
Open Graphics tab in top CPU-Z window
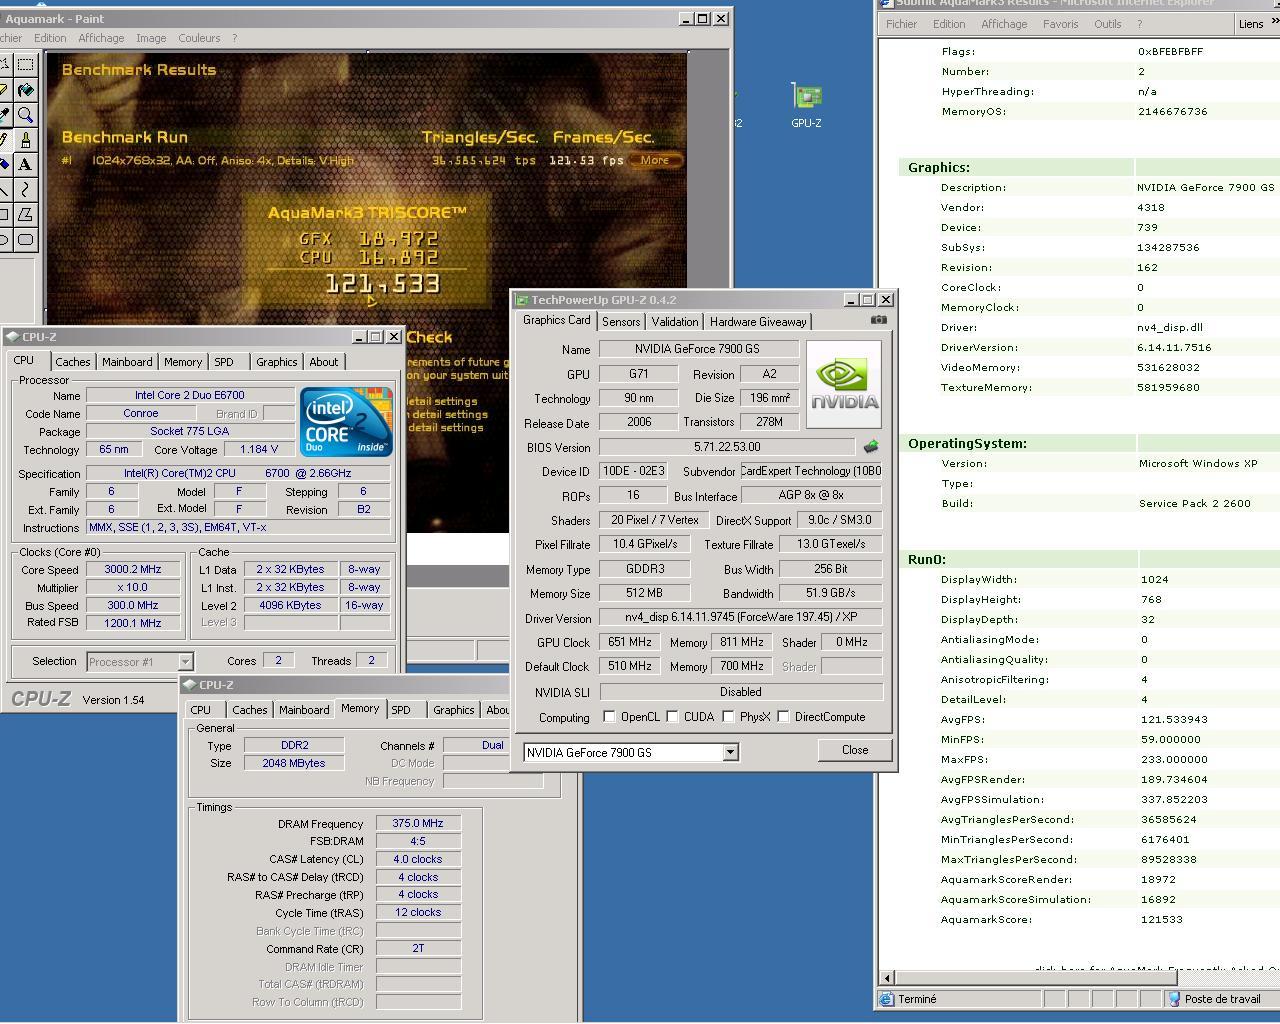(x=277, y=362)
